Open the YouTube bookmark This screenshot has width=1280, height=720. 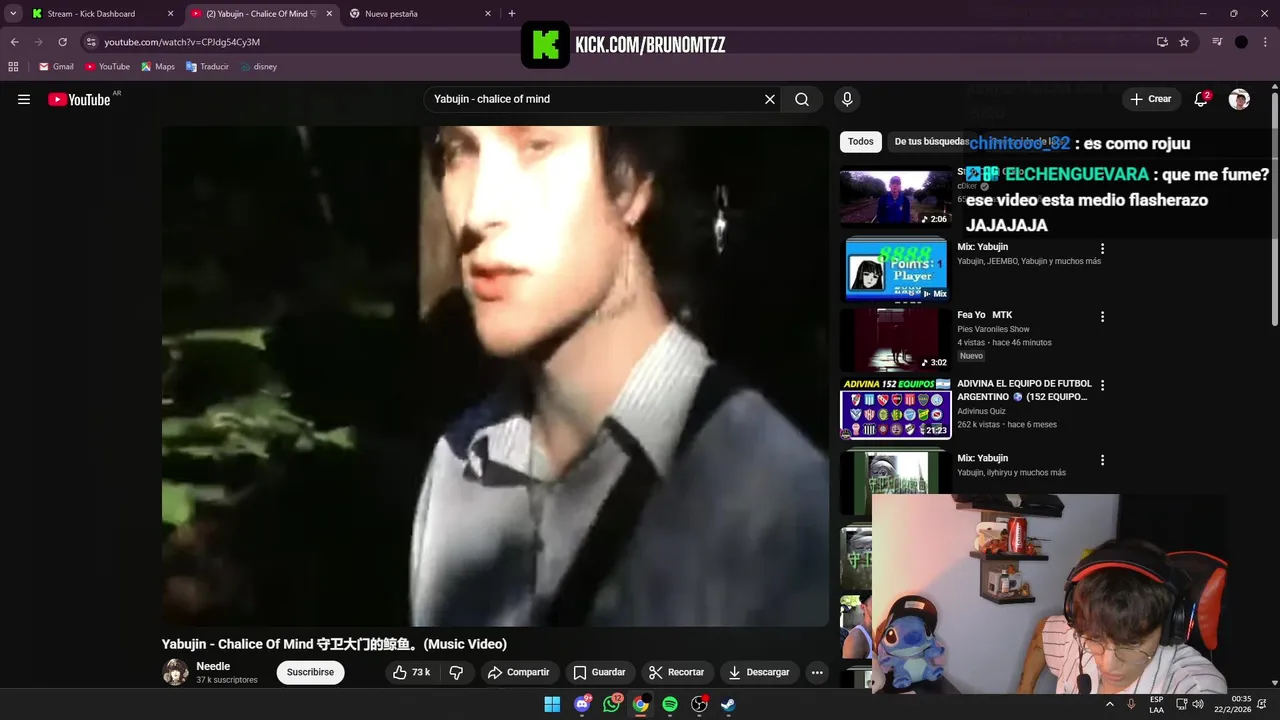coord(107,67)
